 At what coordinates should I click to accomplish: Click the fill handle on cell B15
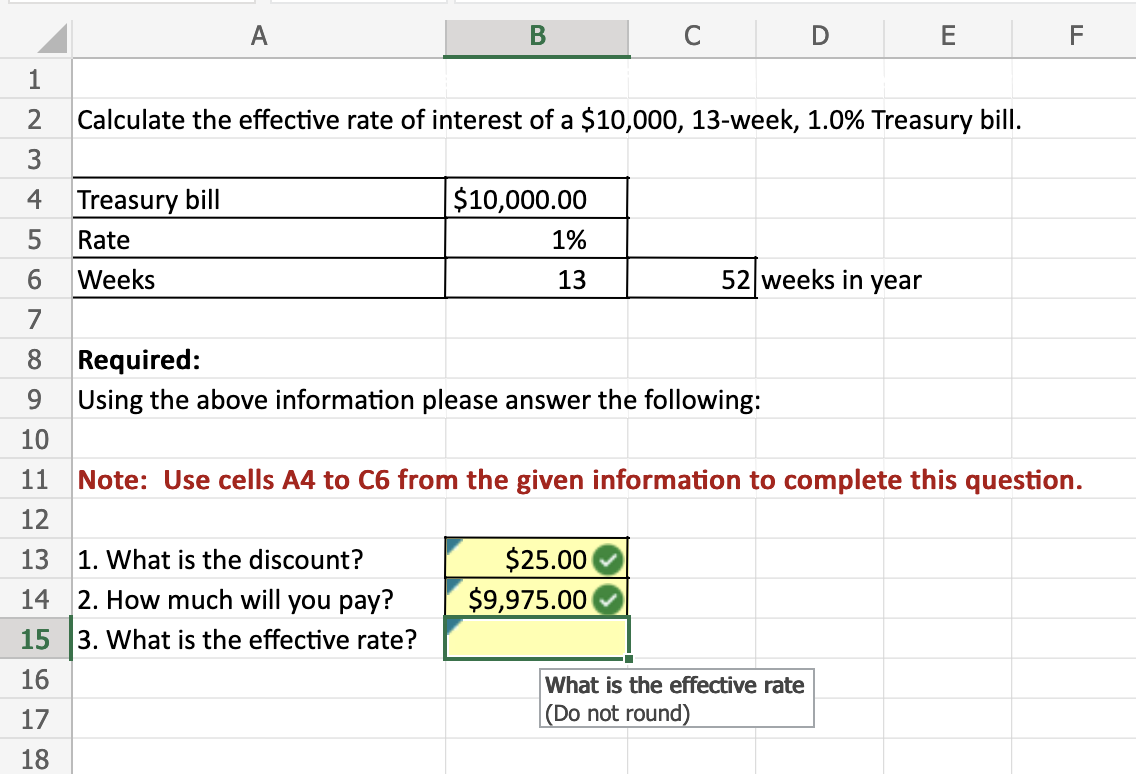click(x=630, y=659)
